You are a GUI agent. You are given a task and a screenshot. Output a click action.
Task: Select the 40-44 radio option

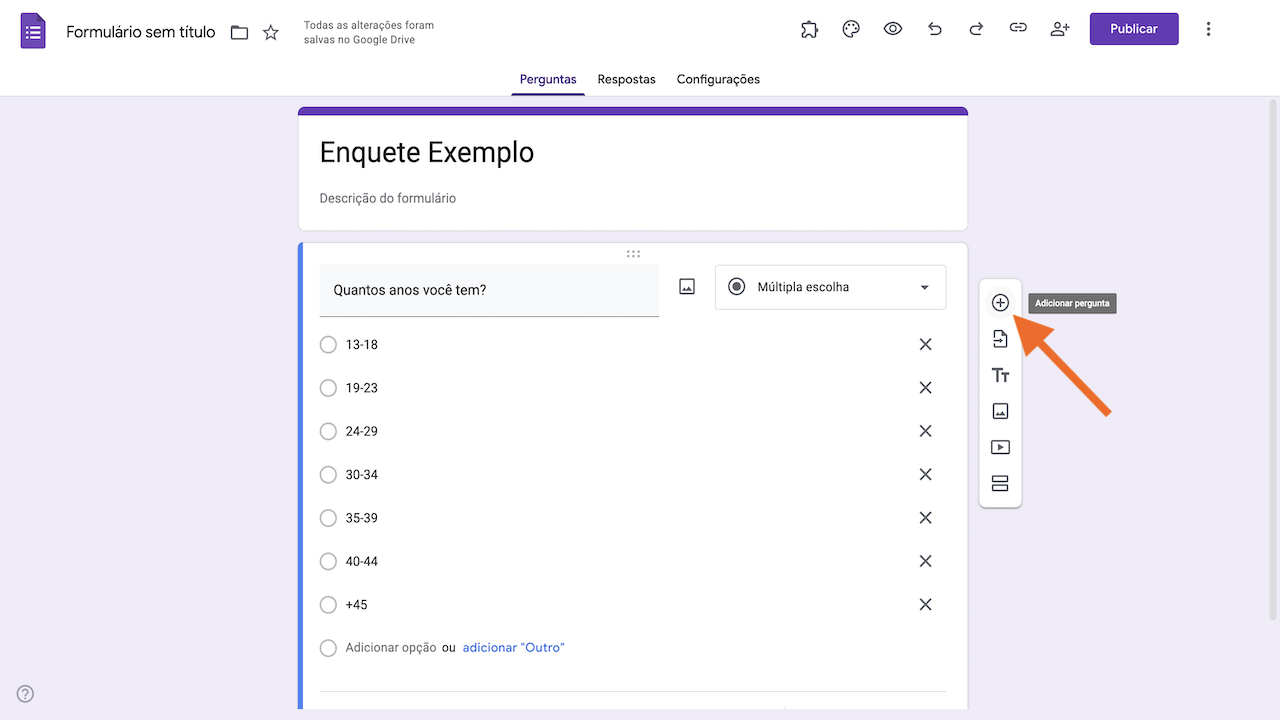[x=328, y=562]
